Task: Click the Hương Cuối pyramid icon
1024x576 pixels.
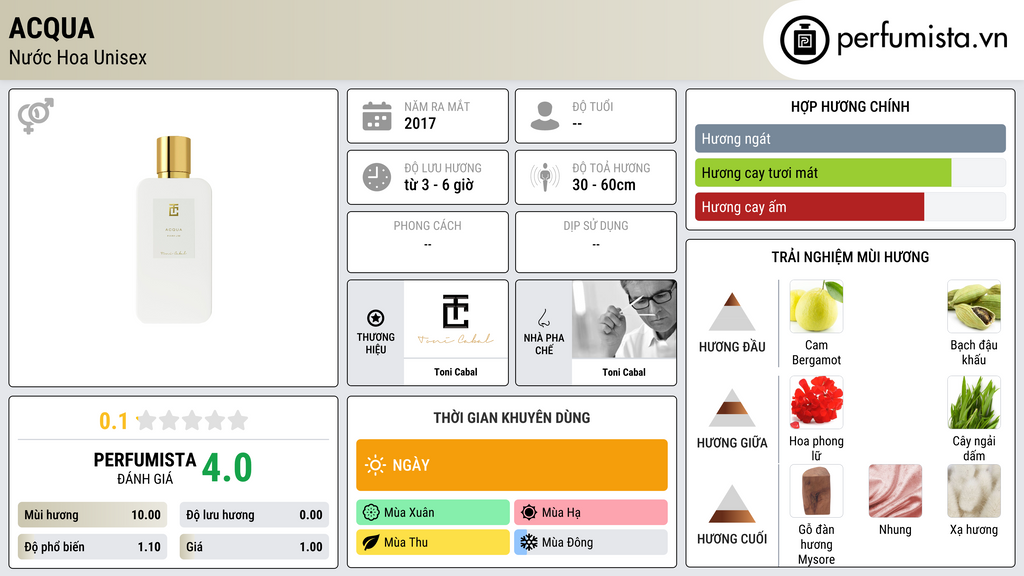Action: tap(732, 504)
